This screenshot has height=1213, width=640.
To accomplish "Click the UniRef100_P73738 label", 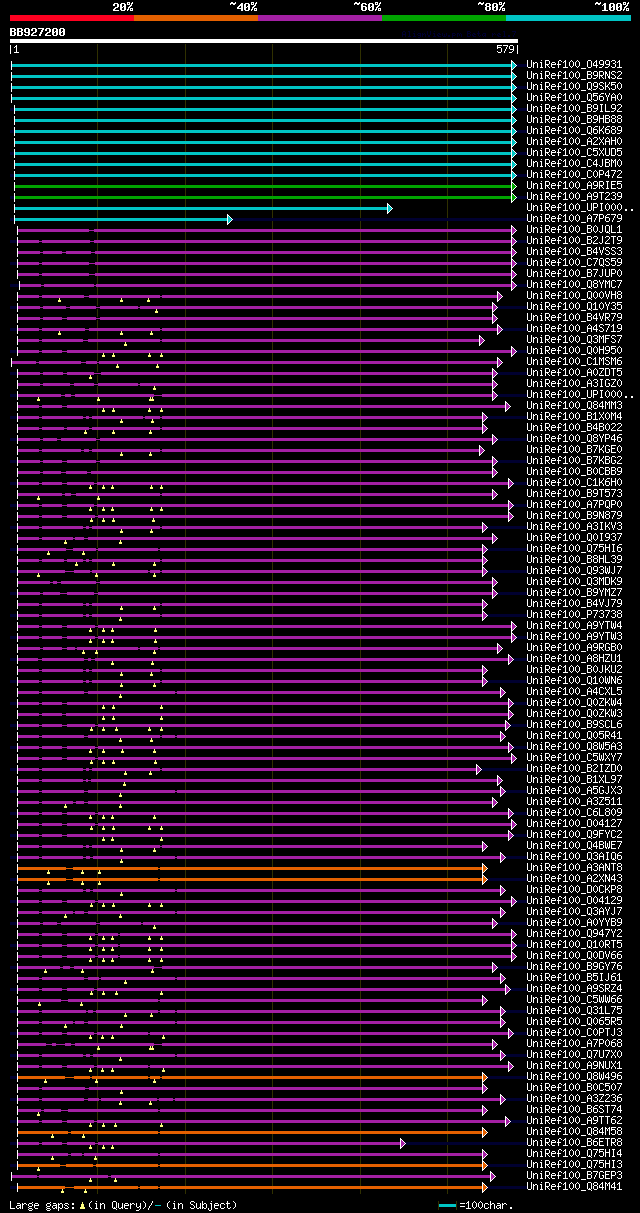I will (574, 614).
